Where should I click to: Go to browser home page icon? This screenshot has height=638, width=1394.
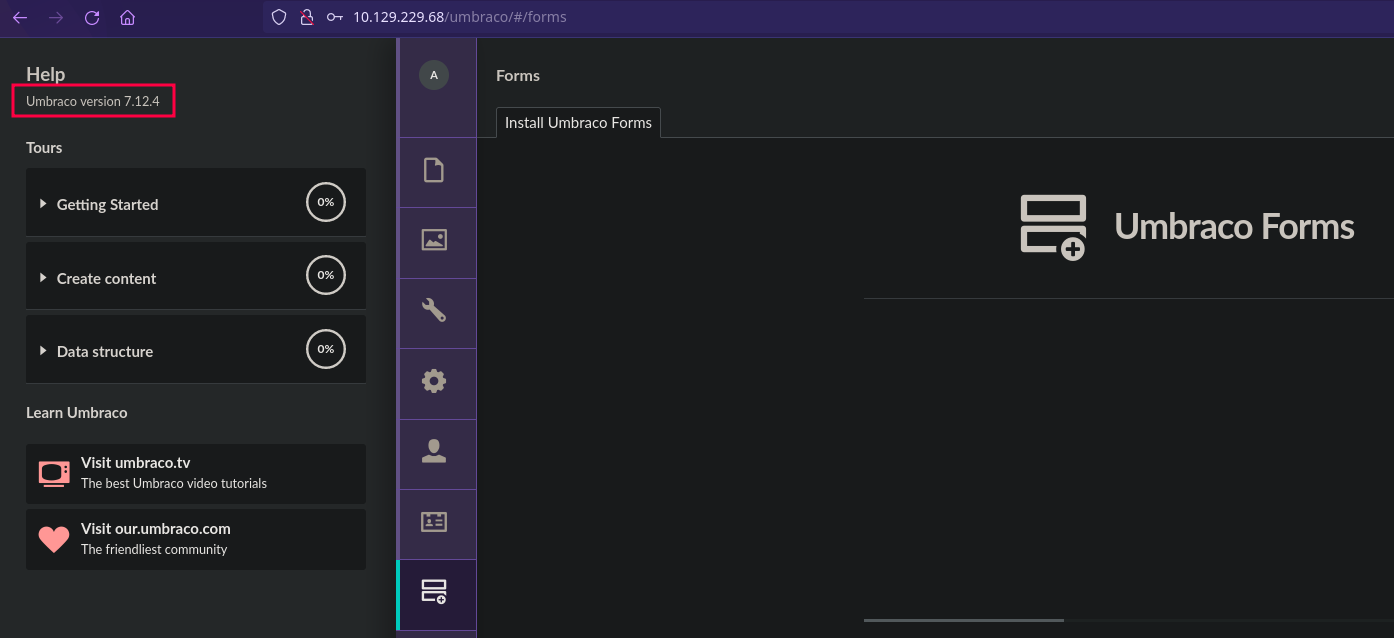(127, 17)
